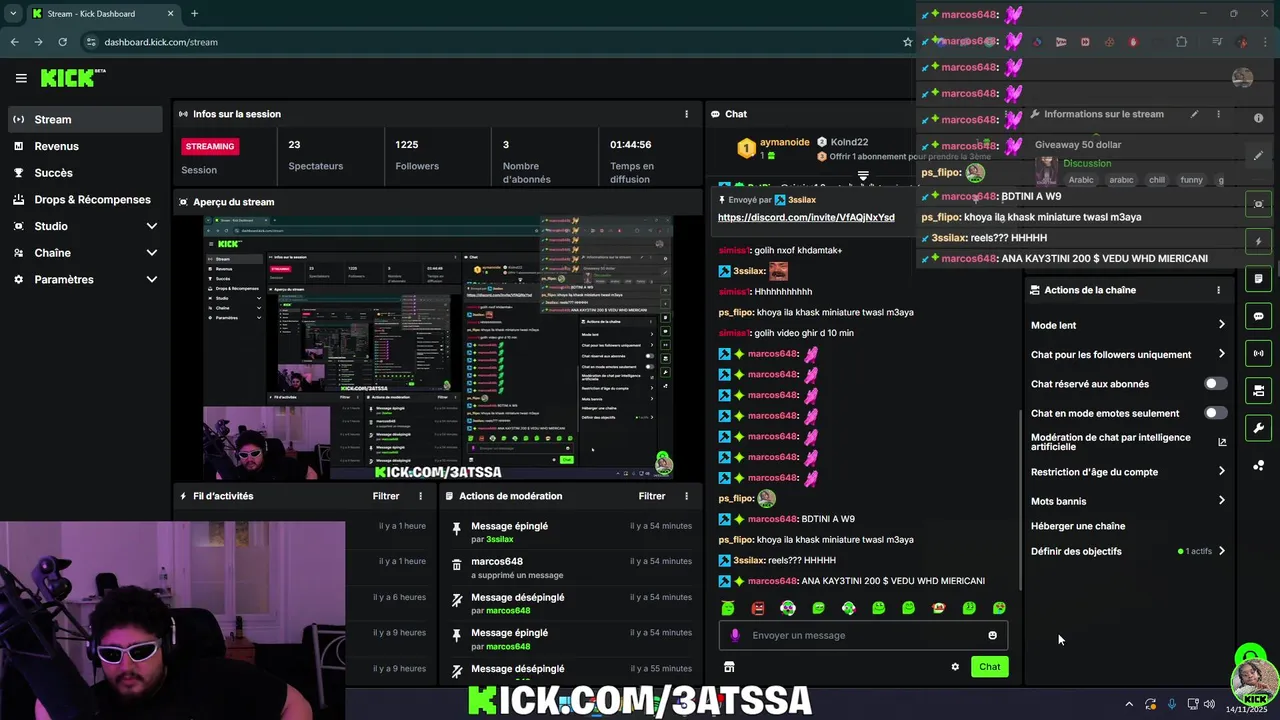Open Actions de la chaîne three-dot menu
The image size is (1280, 720).
[x=1218, y=290]
